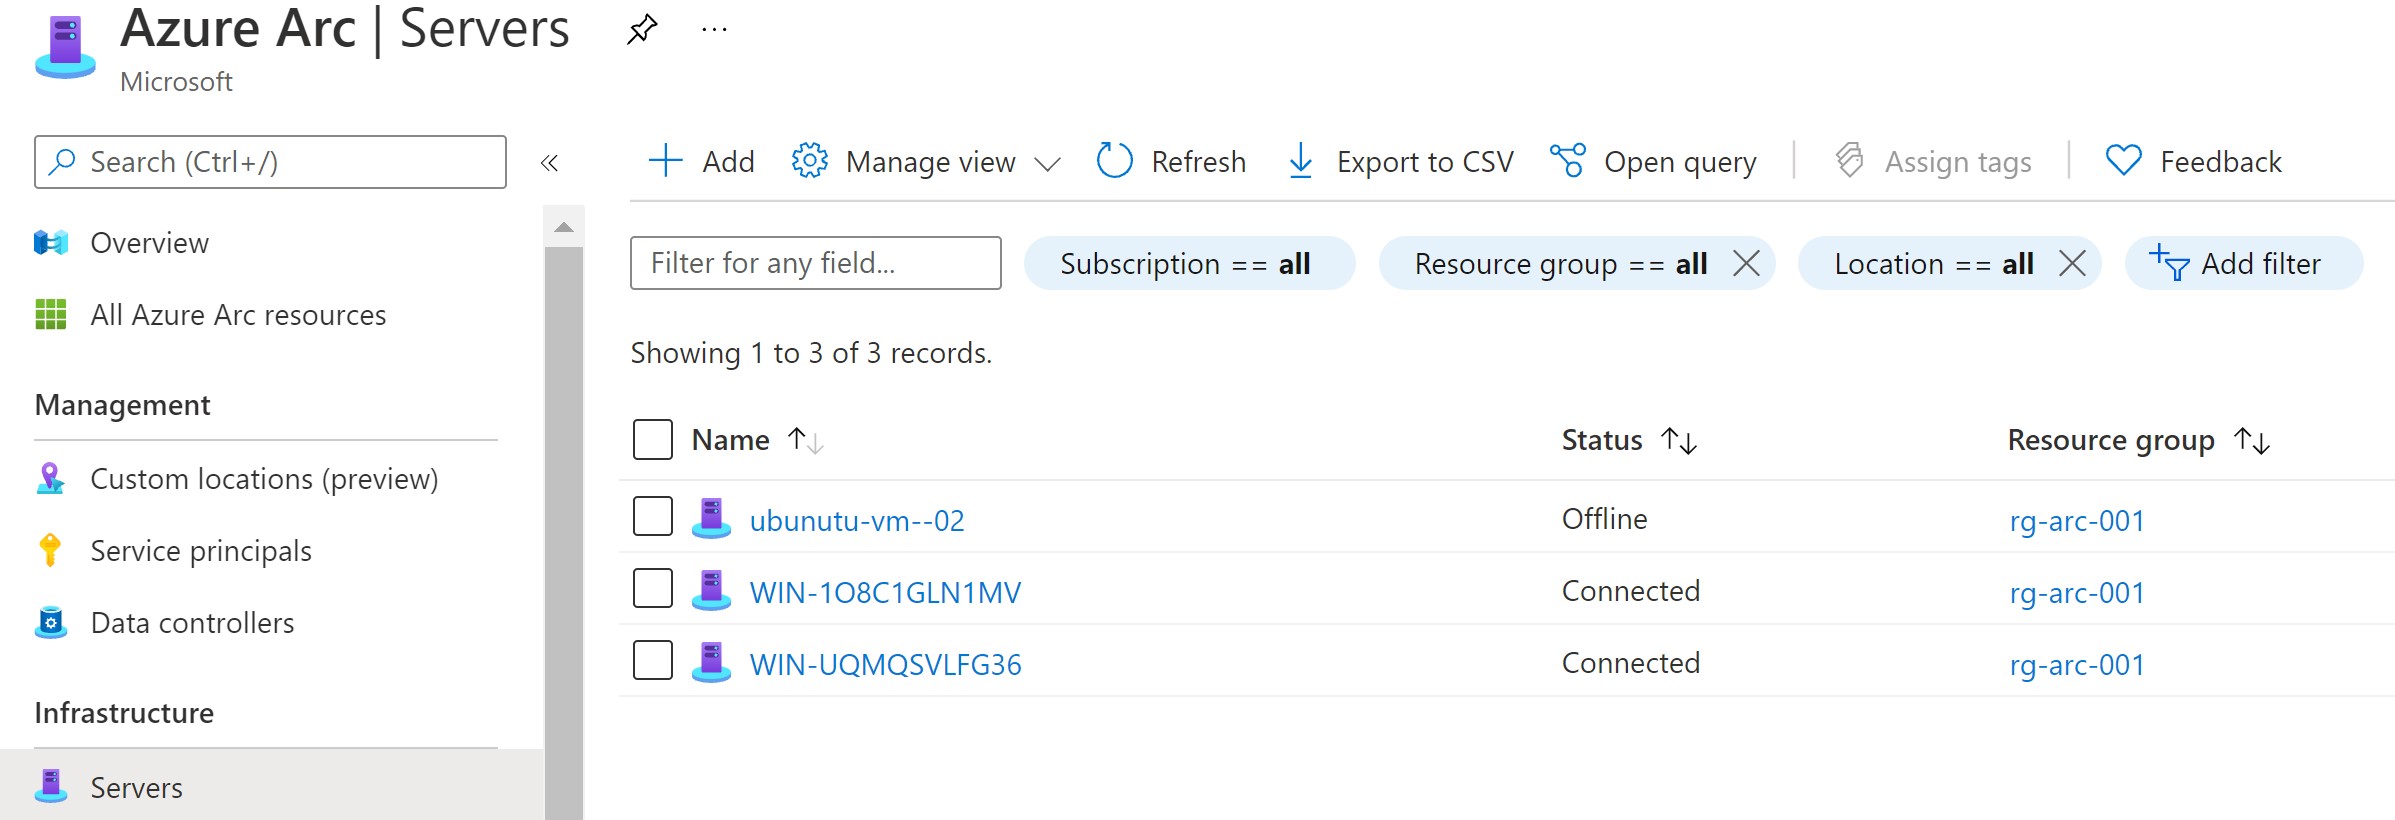This screenshot has width=2395, height=820.
Task: Click the sidebar scrollbar up arrow
Action: coord(564,227)
